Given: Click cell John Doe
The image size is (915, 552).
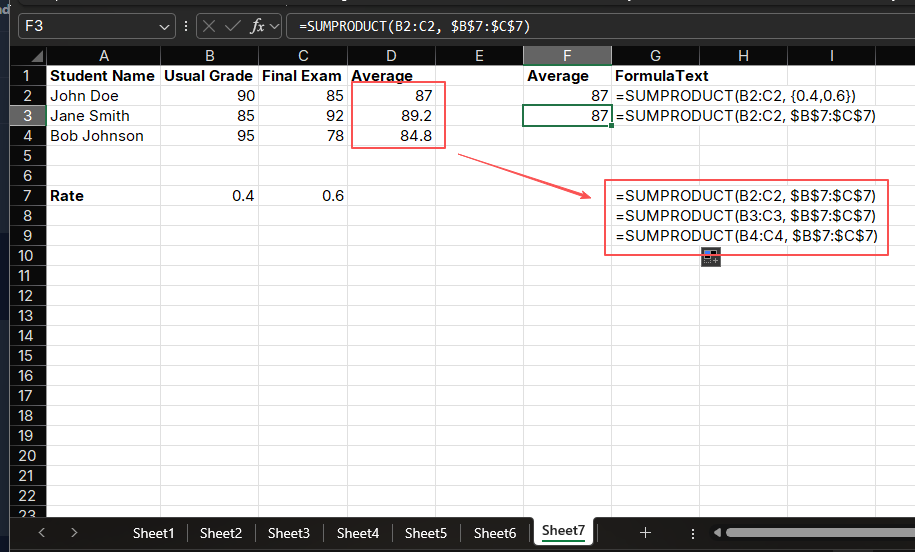Looking at the screenshot, I should click(103, 96).
